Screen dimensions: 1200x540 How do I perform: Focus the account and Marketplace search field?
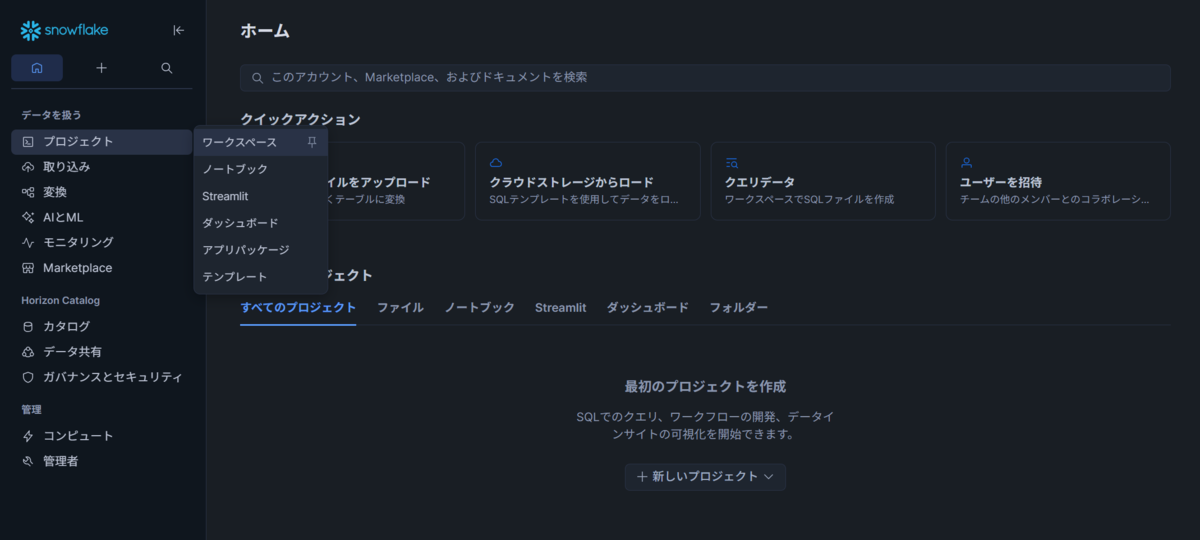[x=705, y=78]
